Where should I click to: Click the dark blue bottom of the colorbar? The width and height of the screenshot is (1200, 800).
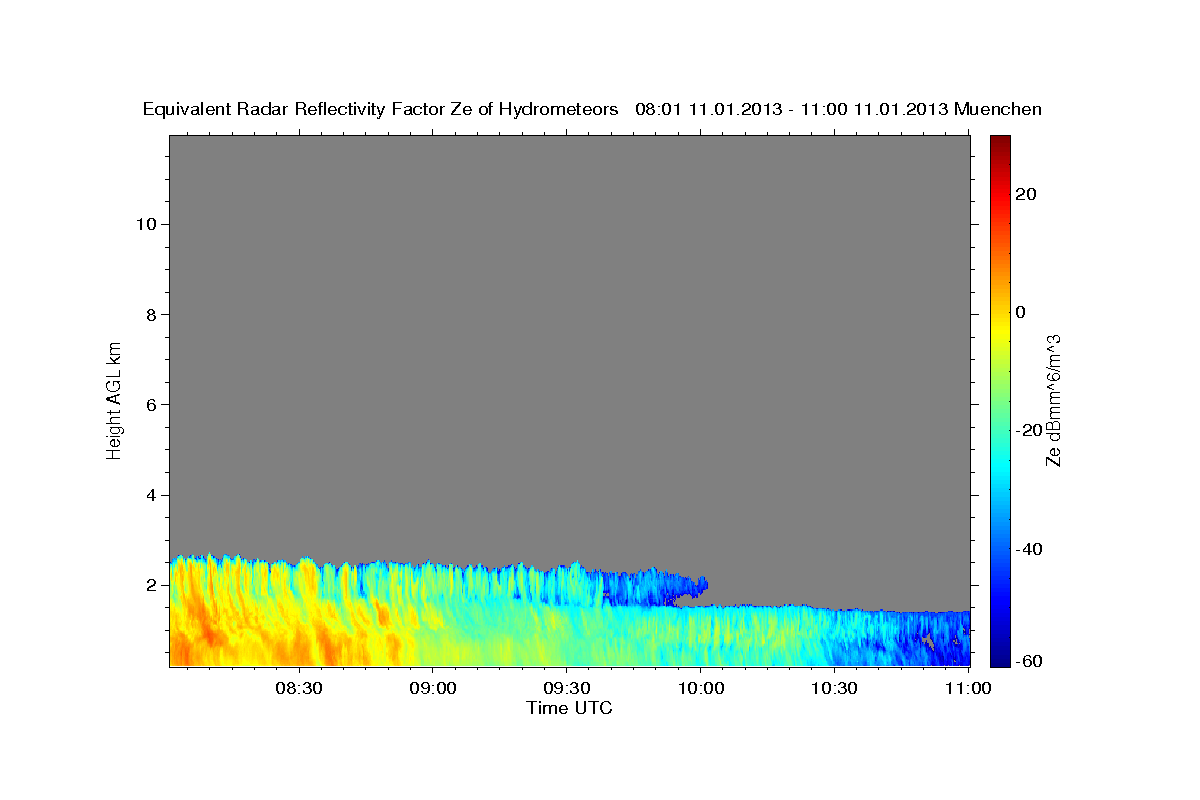(x=1000, y=657)
